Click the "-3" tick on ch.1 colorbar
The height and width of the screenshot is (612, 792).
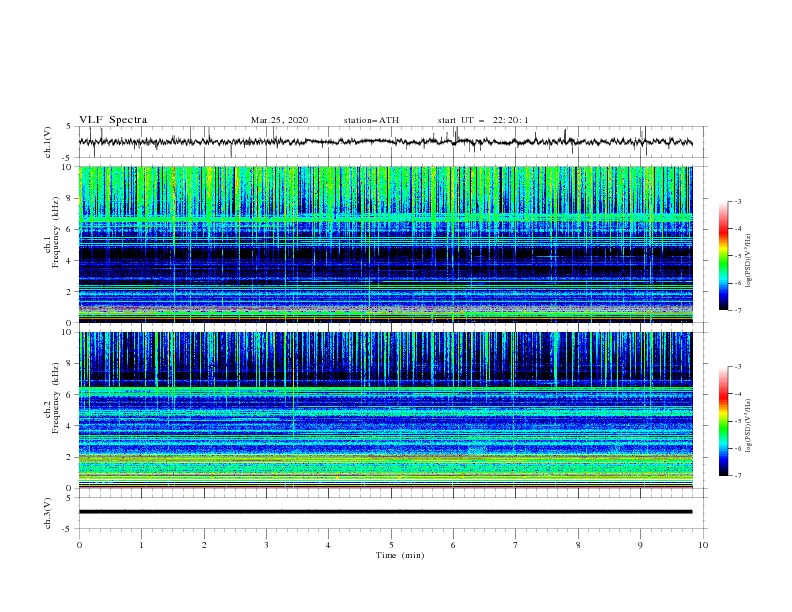coord(737,201)
